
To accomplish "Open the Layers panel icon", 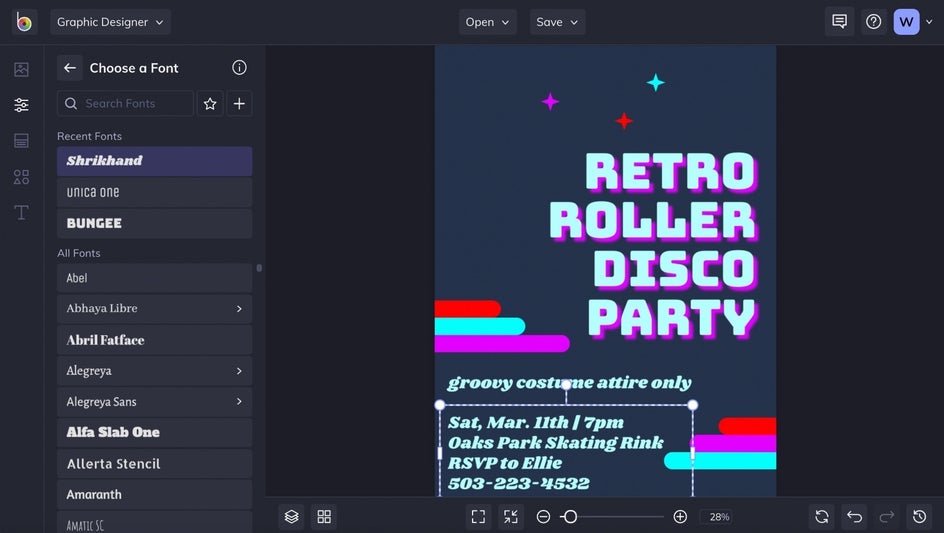I will point(292,516).
